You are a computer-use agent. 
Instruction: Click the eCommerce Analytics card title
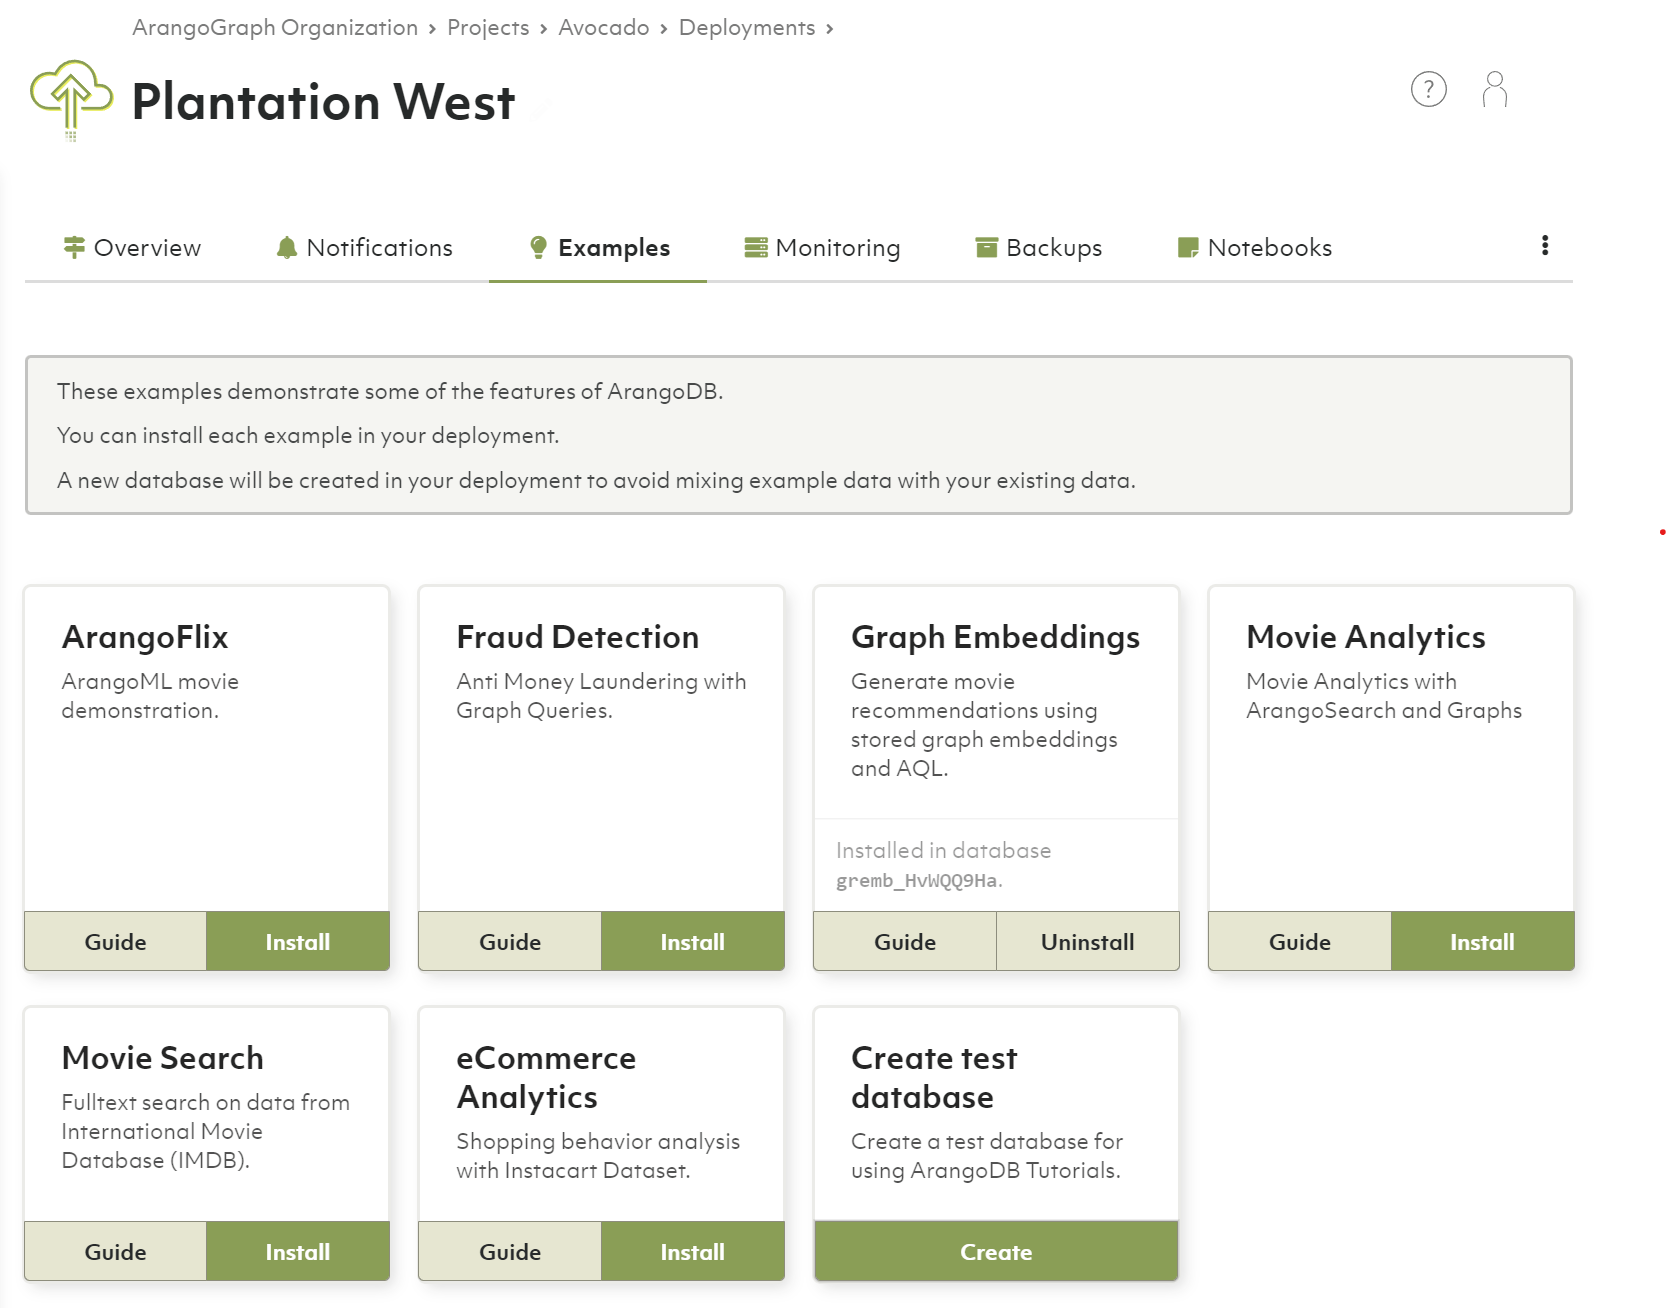pos(546,1077)
